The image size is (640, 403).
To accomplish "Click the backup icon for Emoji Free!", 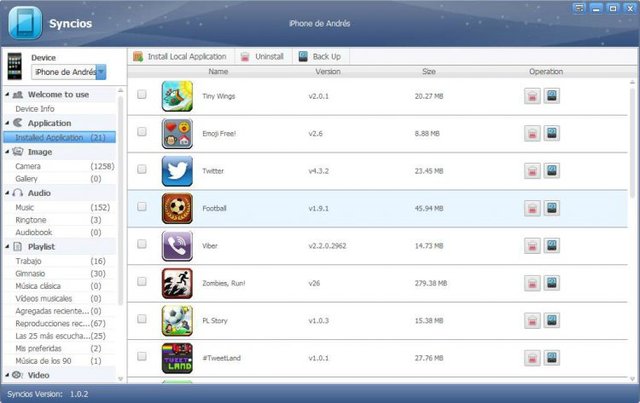I will click(551, 133).
